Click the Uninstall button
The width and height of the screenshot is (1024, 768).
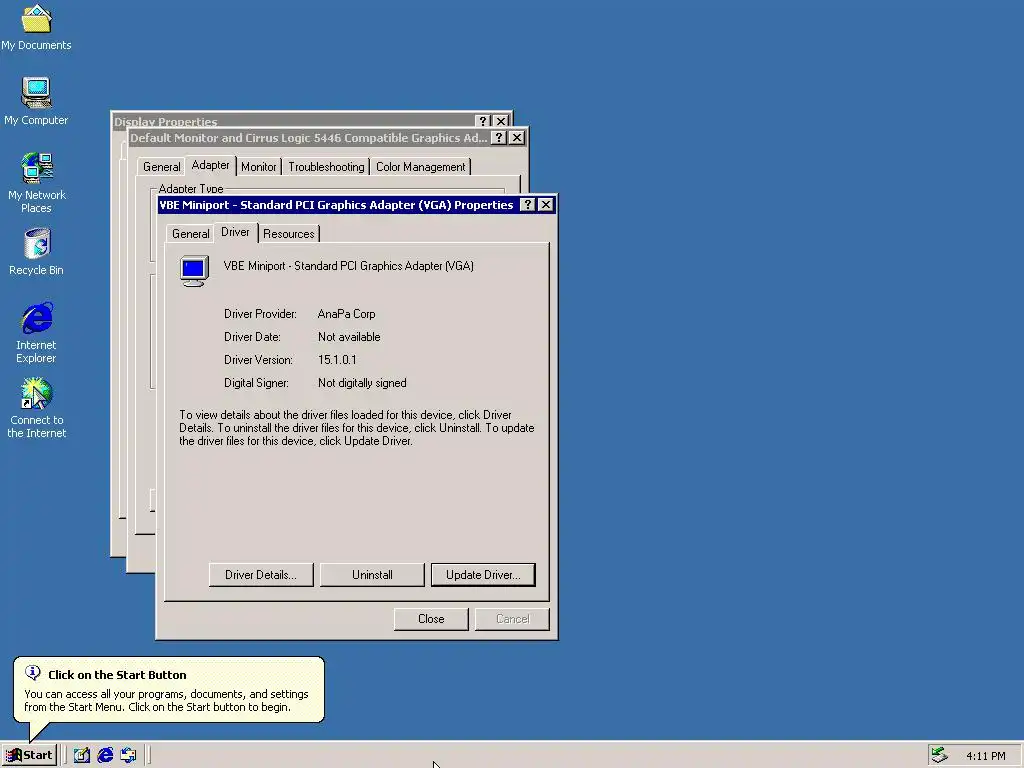point(372,575)
